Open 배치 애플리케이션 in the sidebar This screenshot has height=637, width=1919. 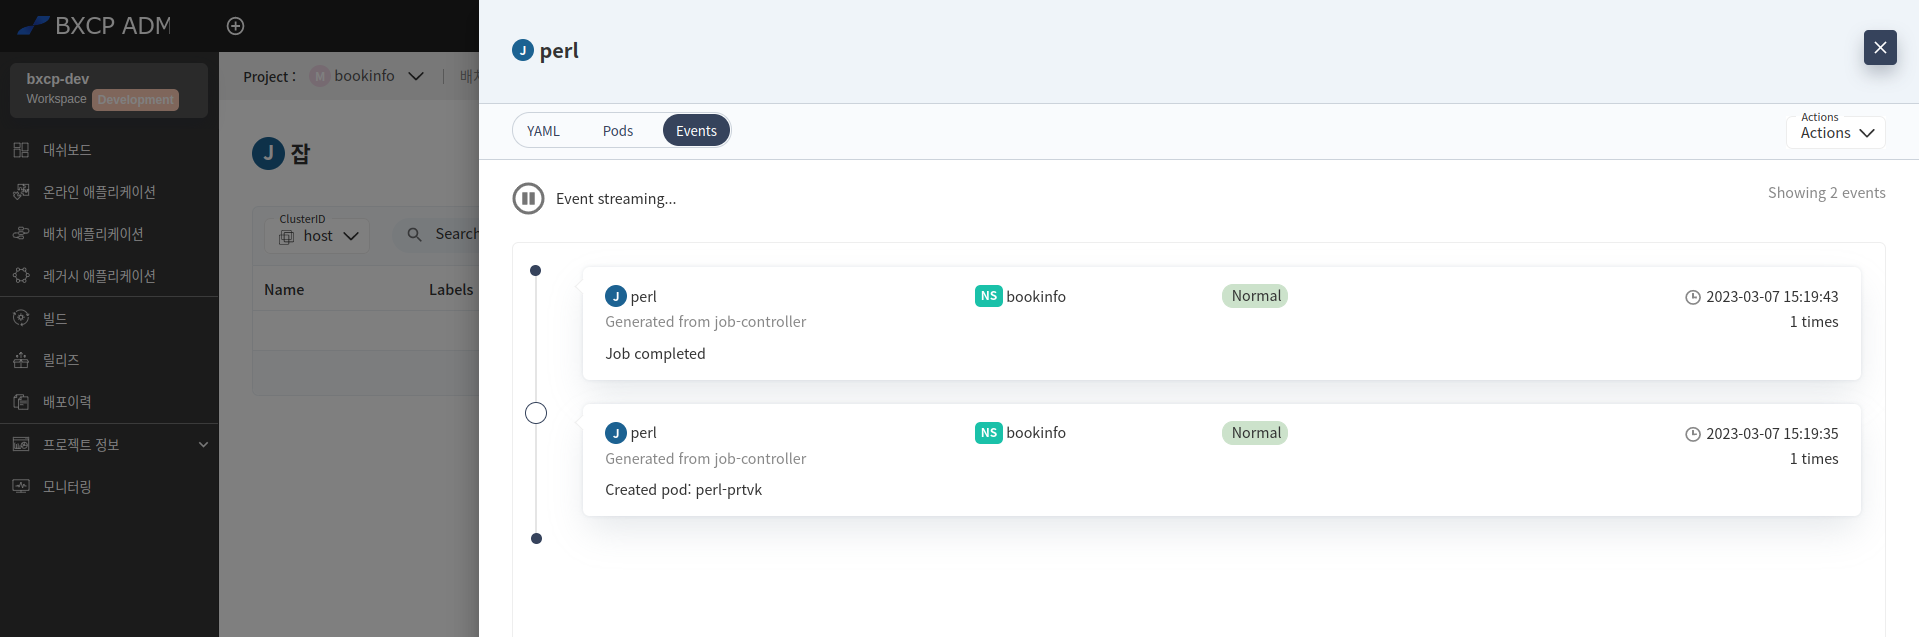[109, 234]
